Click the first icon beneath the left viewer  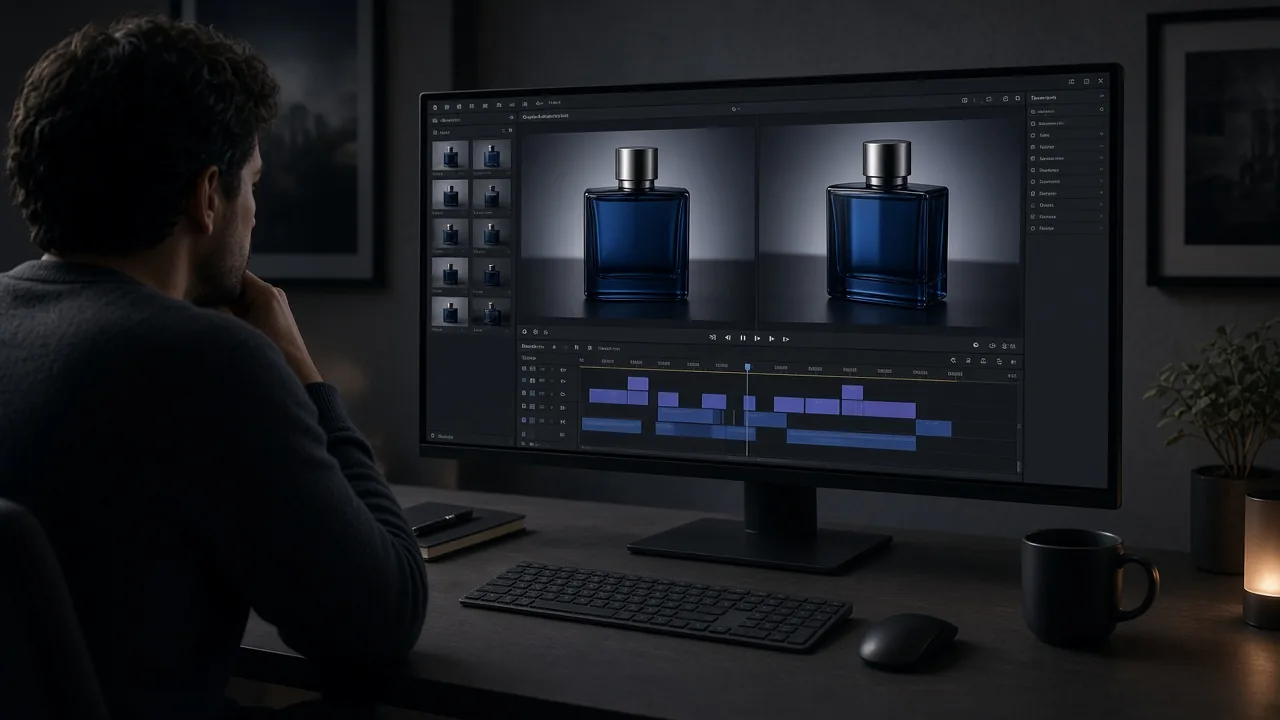click(x=524, y=331)
